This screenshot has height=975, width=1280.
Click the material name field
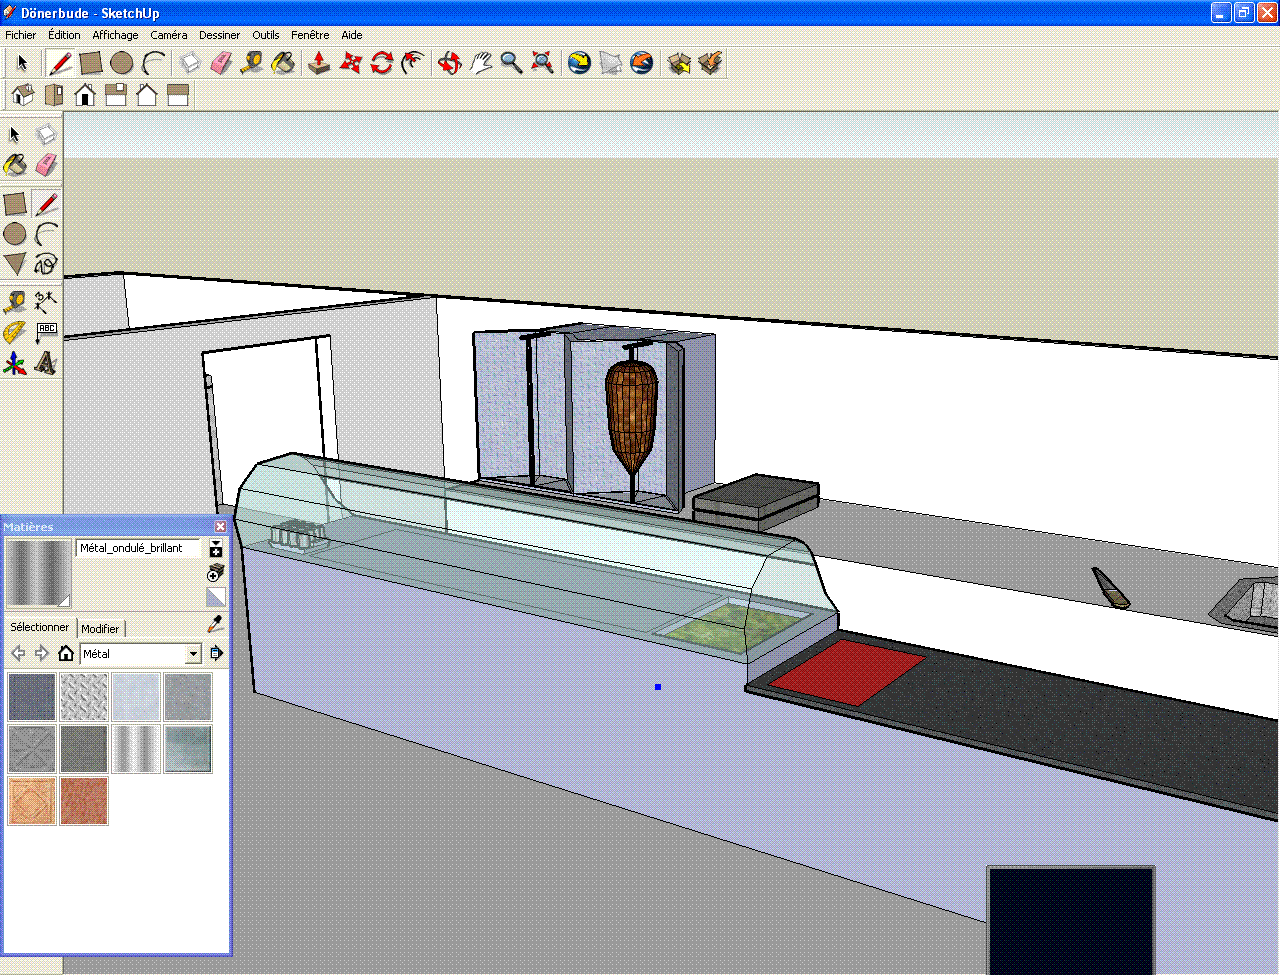(138, 548)
